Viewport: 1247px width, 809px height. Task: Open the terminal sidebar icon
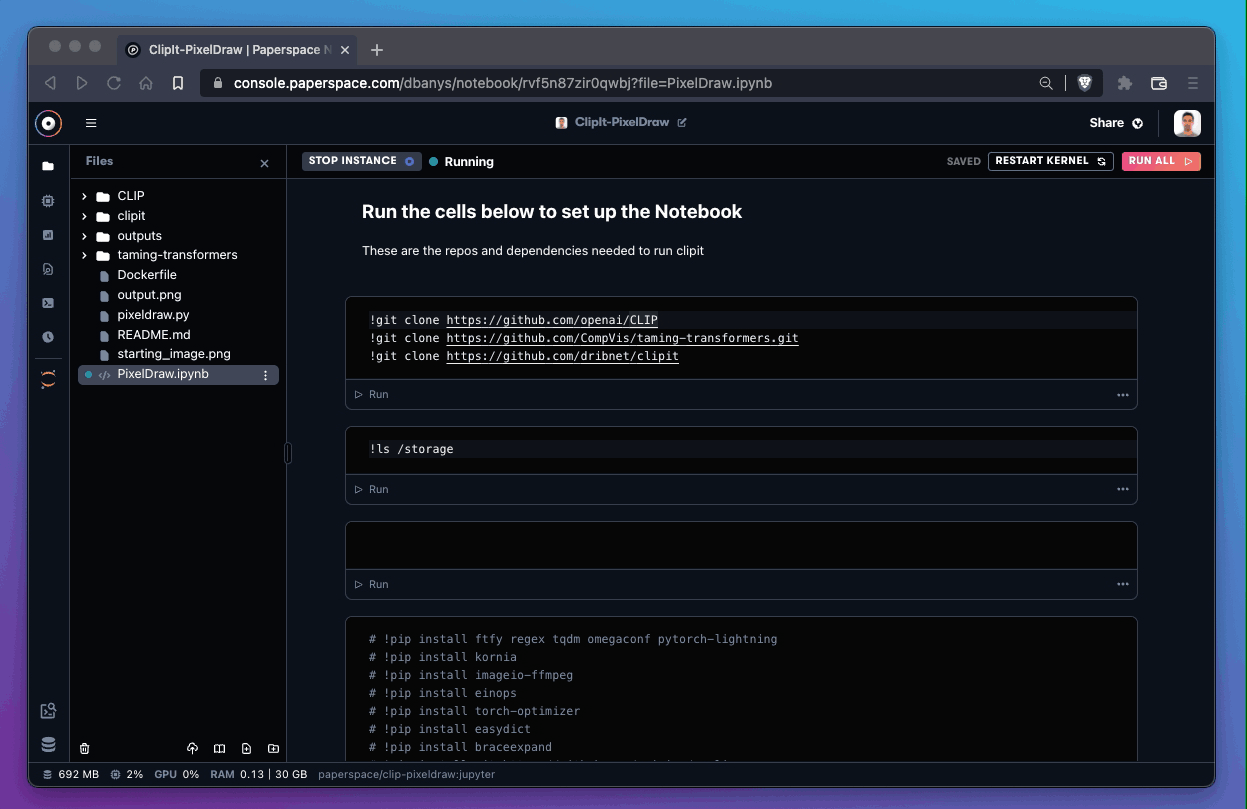(48, 303)
